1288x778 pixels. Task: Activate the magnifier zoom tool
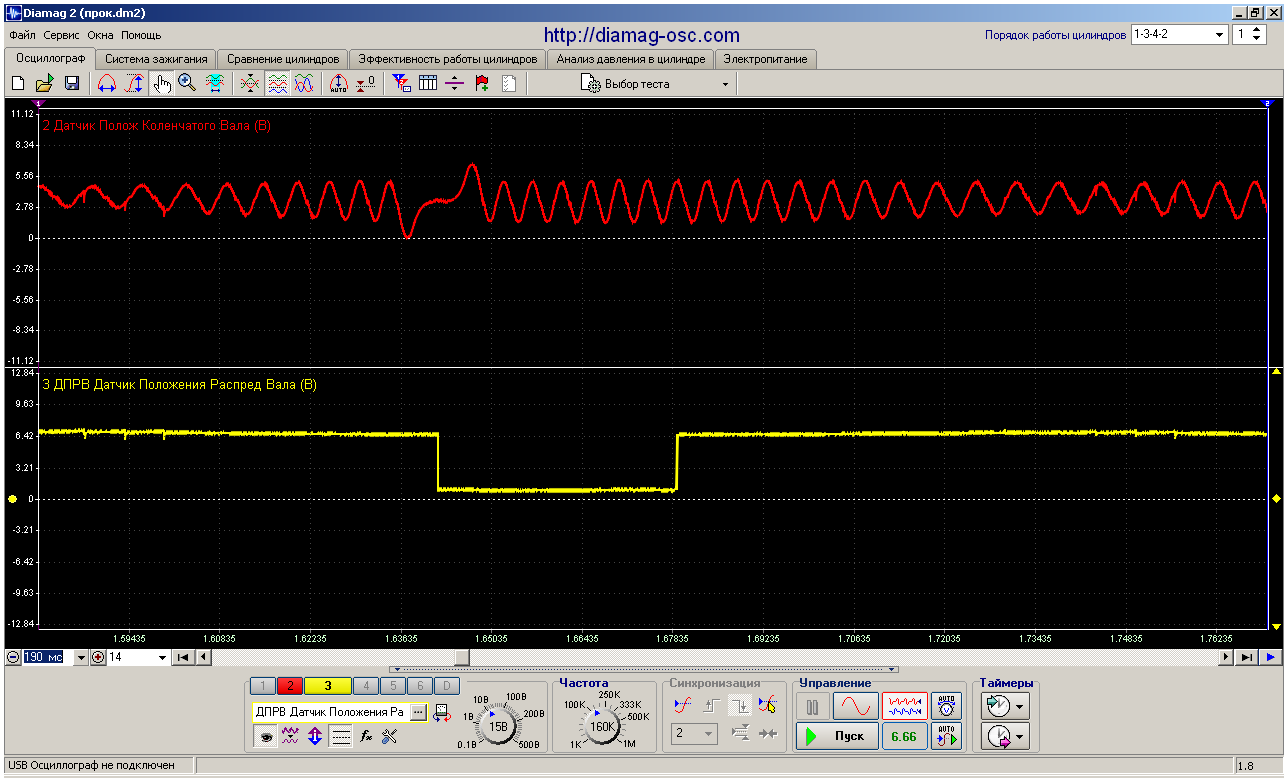[x=187, y=84]
